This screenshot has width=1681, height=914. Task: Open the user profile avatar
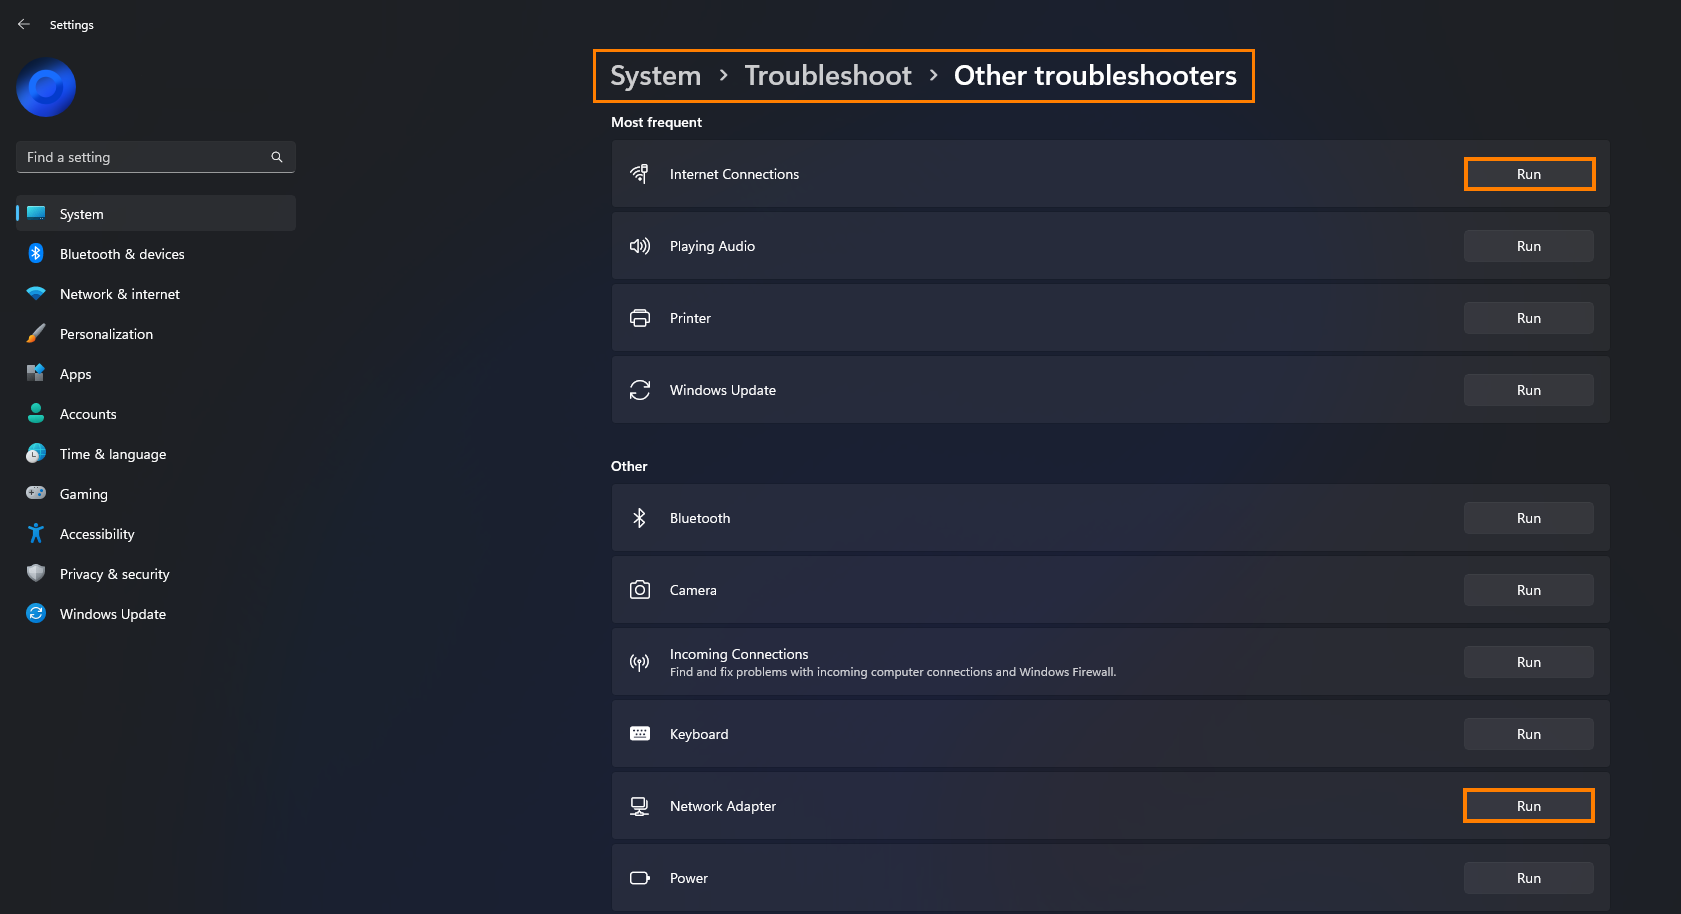pyautogui.click(x=46, y=88)
